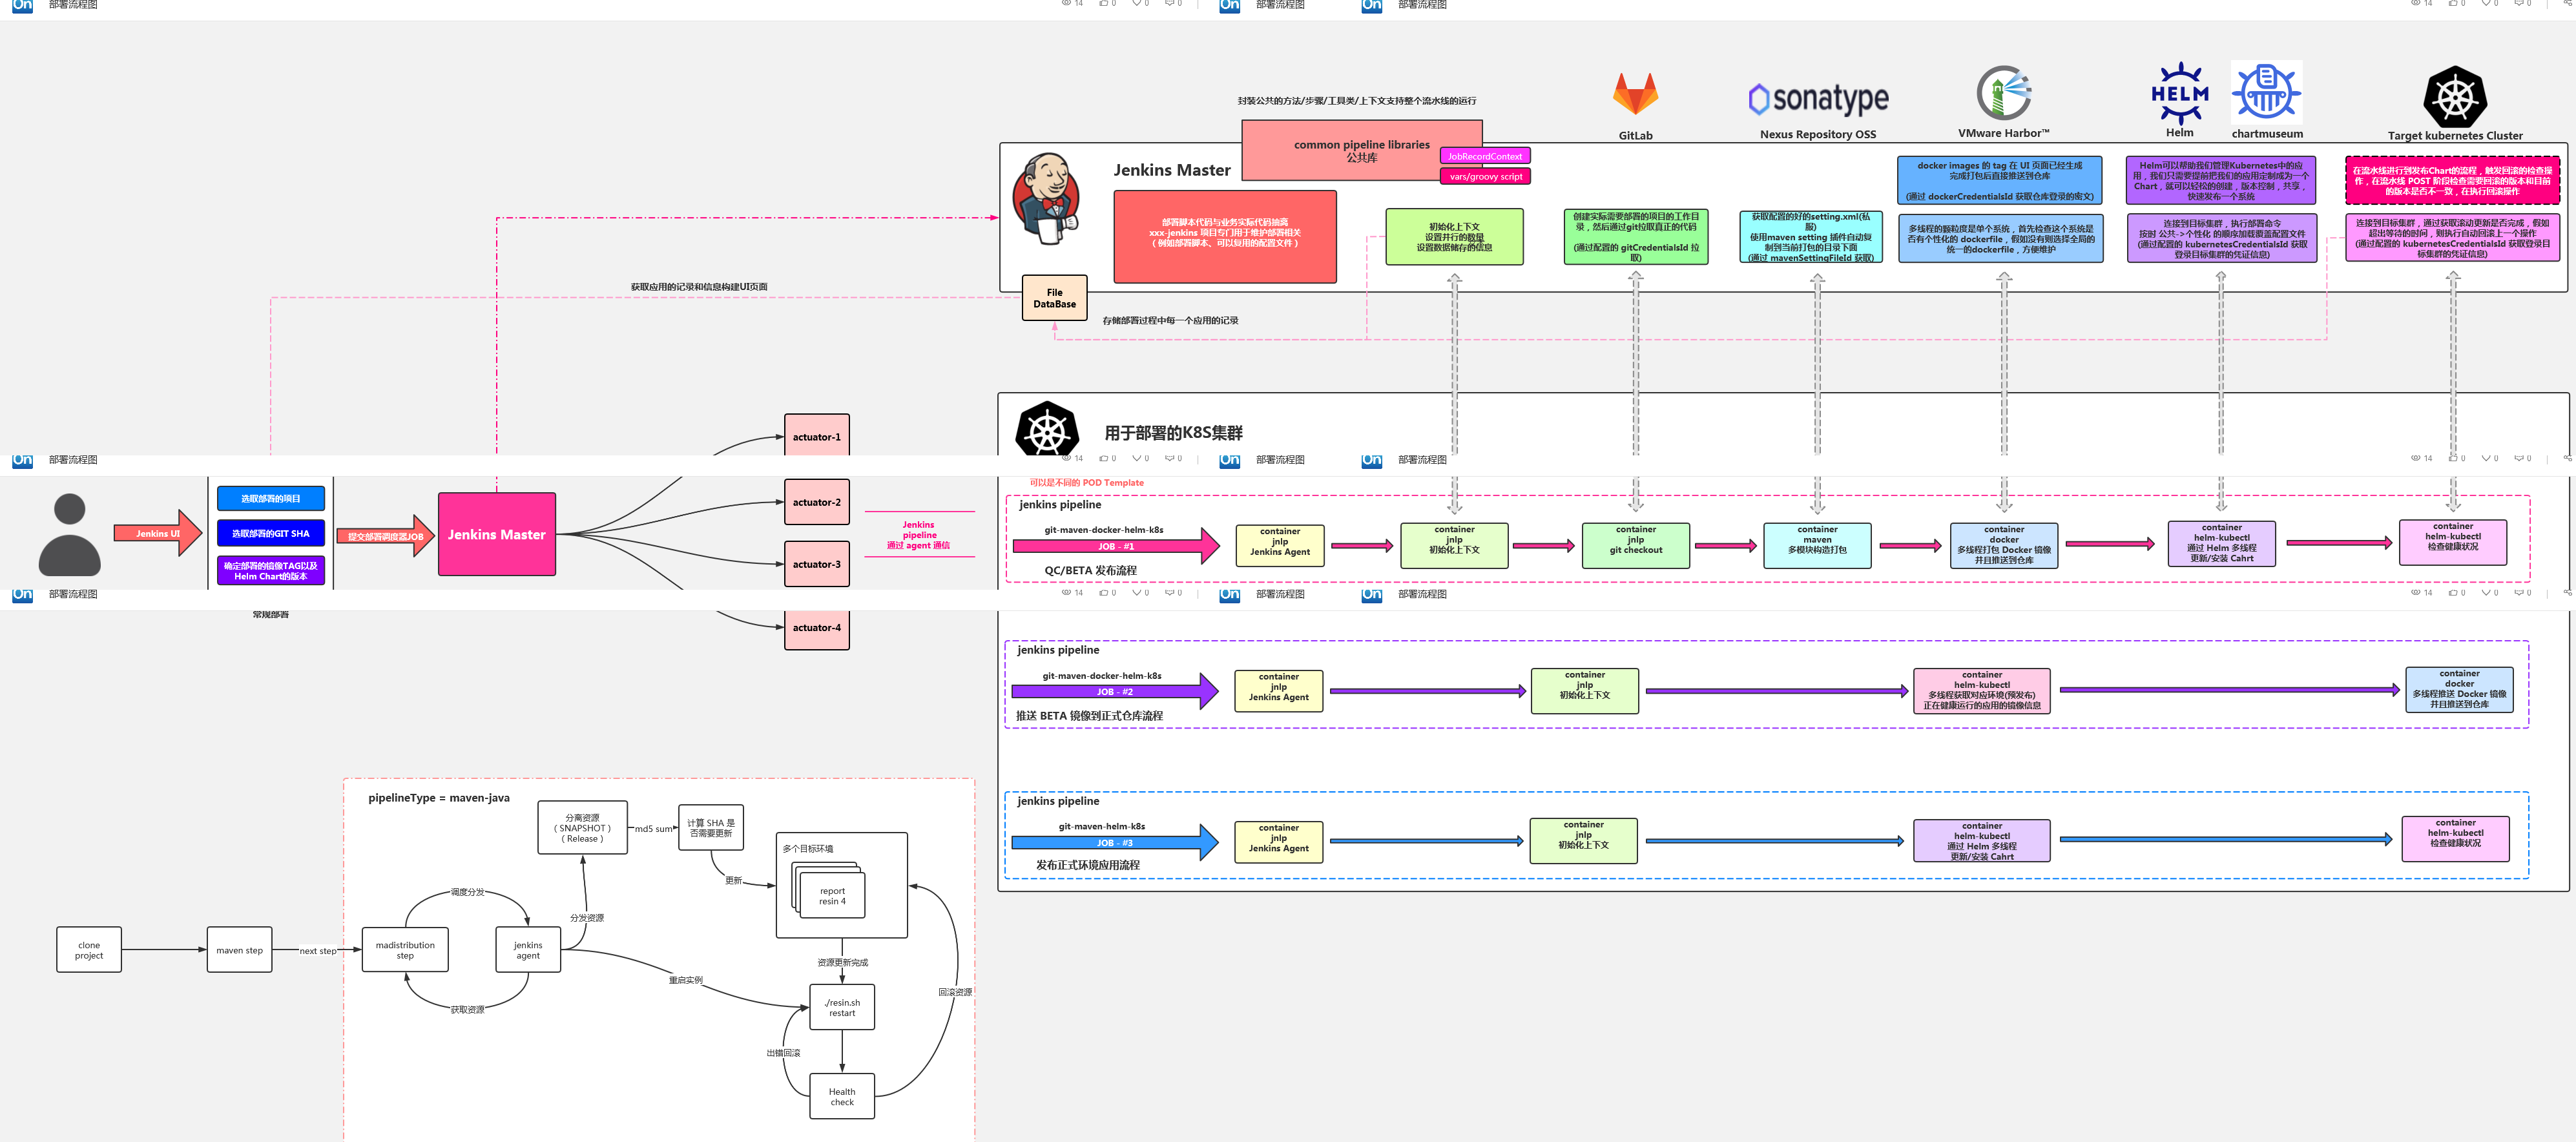This screenshot has height=1142, width=2576.
Task: Click the pink Jenkins Master box
Action: click(496, 534)
